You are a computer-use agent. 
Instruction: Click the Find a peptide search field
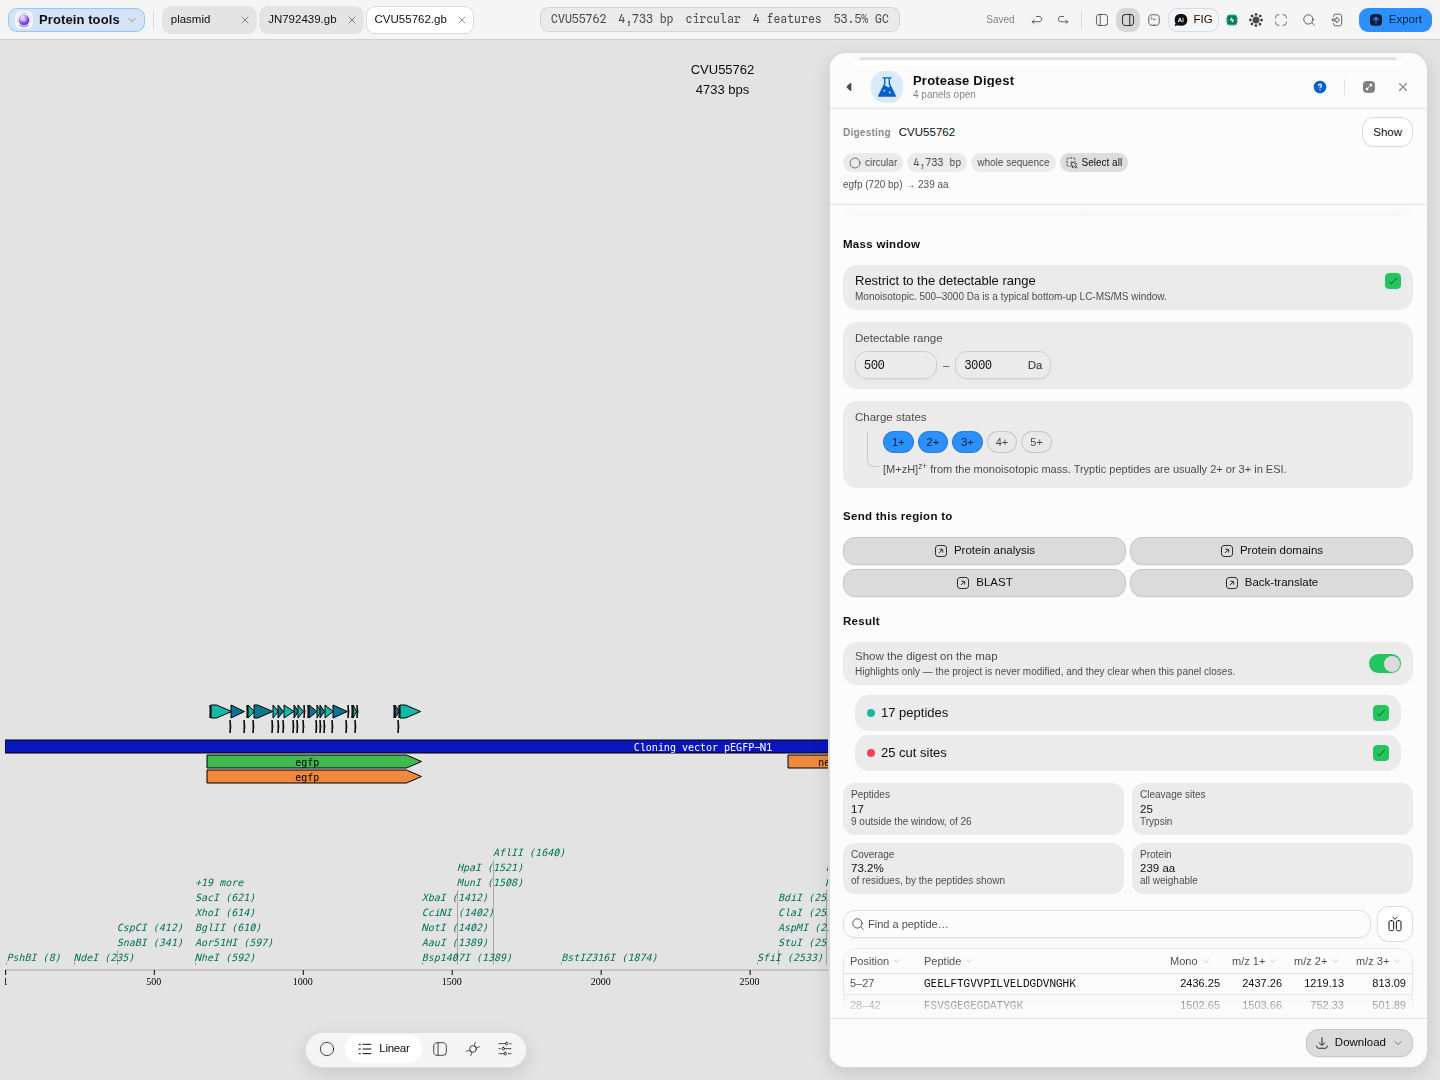click(1107, 924)
